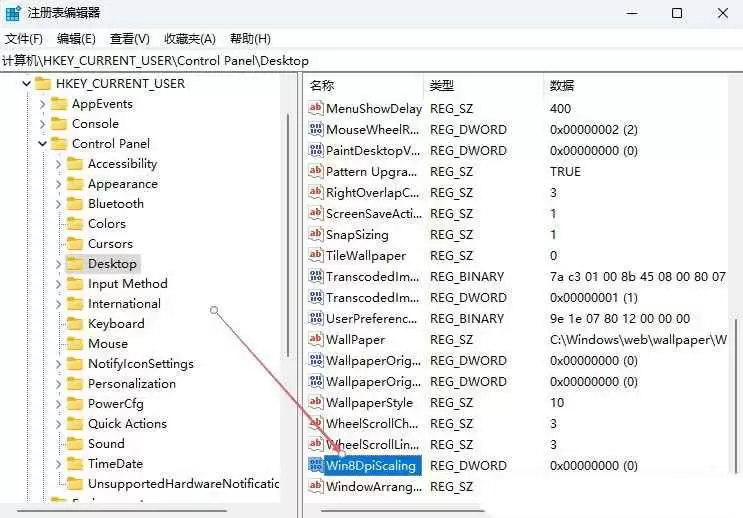Open the 帮助(H) menu
This screenshot has width=743, height=518.
(250, 39)
